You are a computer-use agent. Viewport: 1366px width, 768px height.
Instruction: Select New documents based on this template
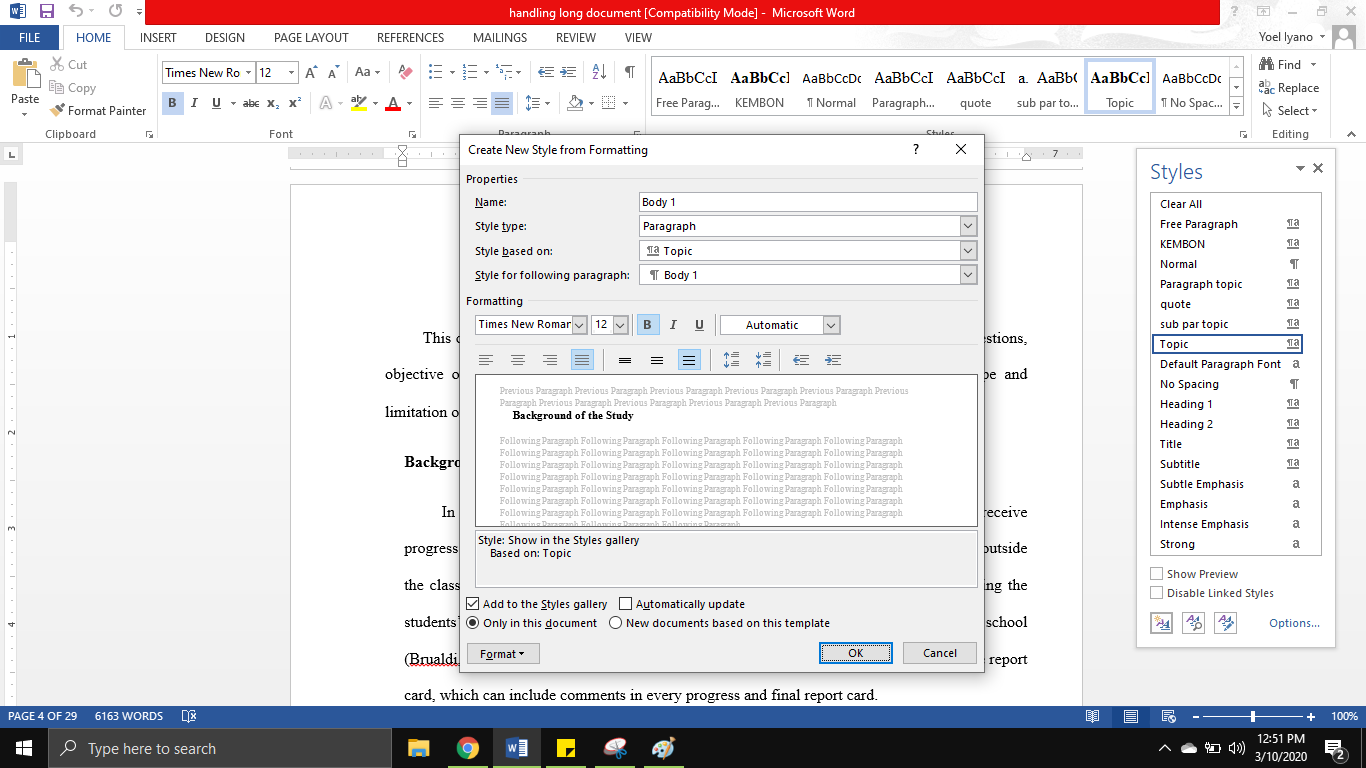[x=615, y=622]
